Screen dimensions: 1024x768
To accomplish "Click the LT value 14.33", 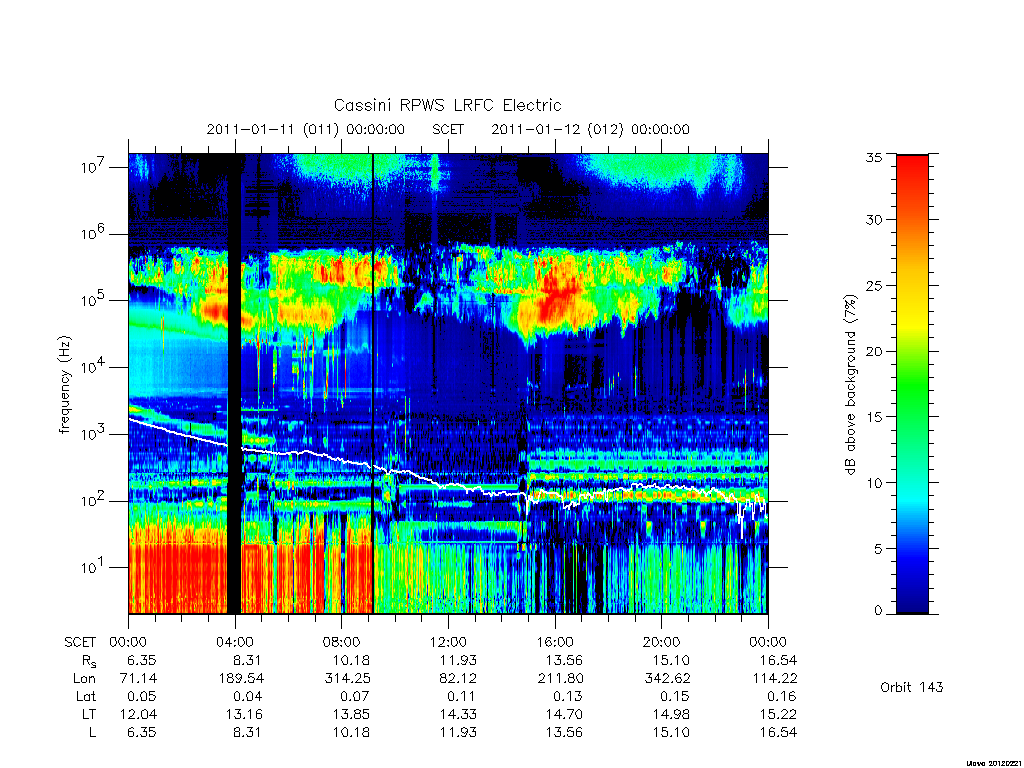I will point(458,714).
